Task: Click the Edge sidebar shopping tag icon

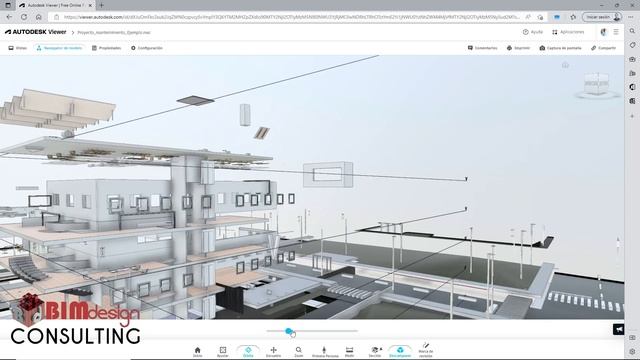Action: 632,45
